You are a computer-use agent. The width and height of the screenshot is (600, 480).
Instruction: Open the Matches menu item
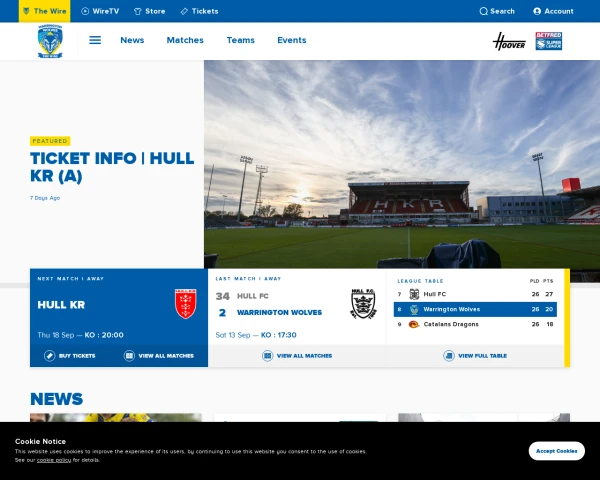185,40
